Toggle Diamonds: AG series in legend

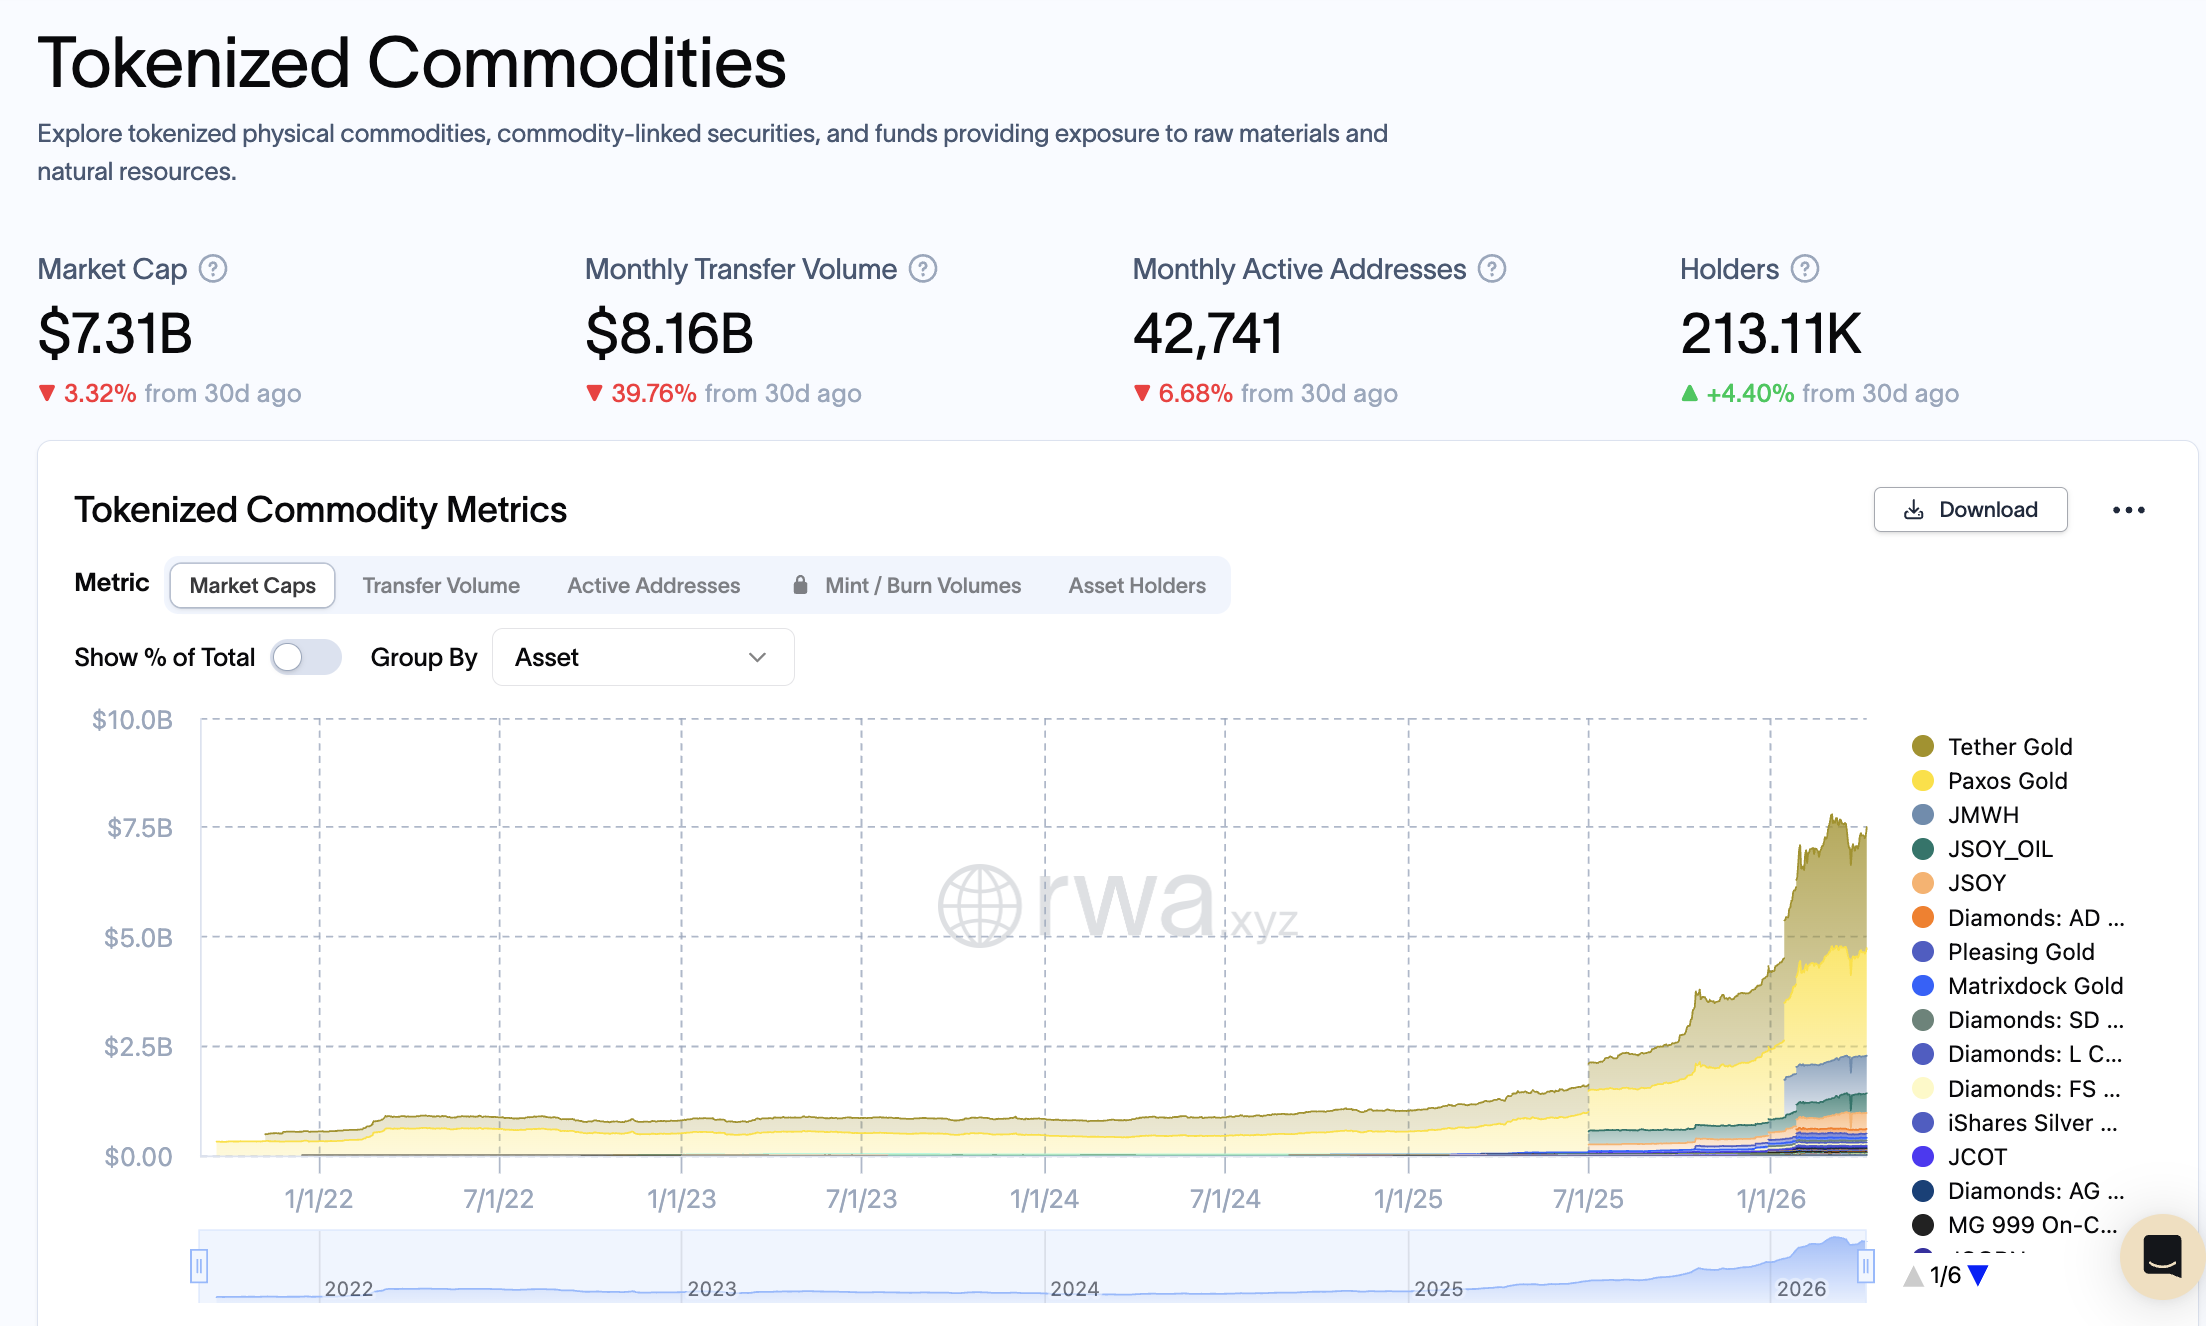pyautogui.click(x=2018, y=1191)
